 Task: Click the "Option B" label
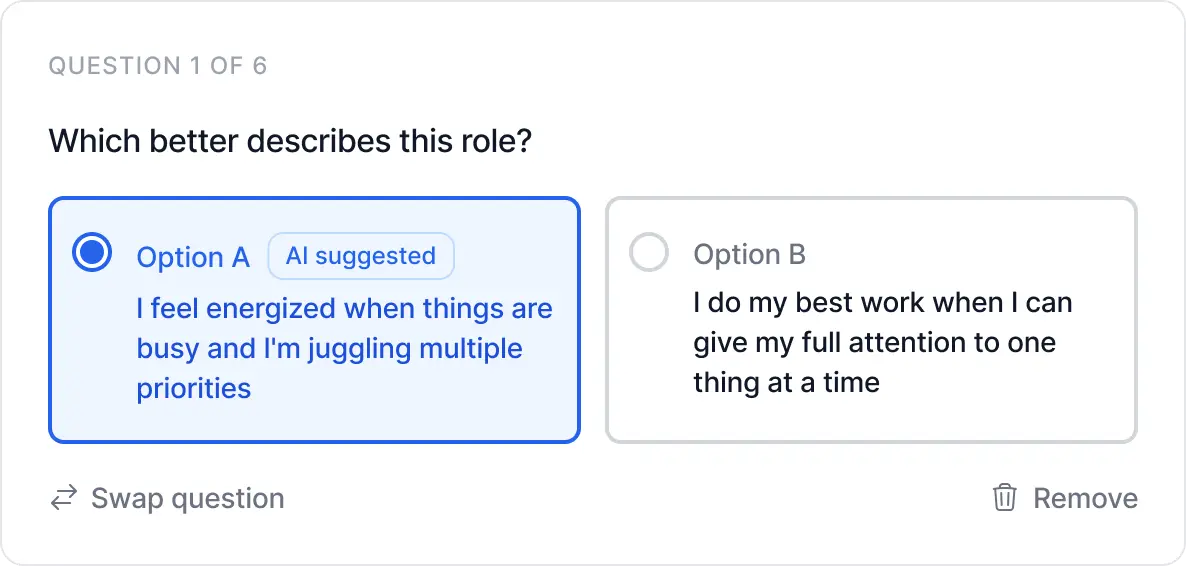click(749, 254)
